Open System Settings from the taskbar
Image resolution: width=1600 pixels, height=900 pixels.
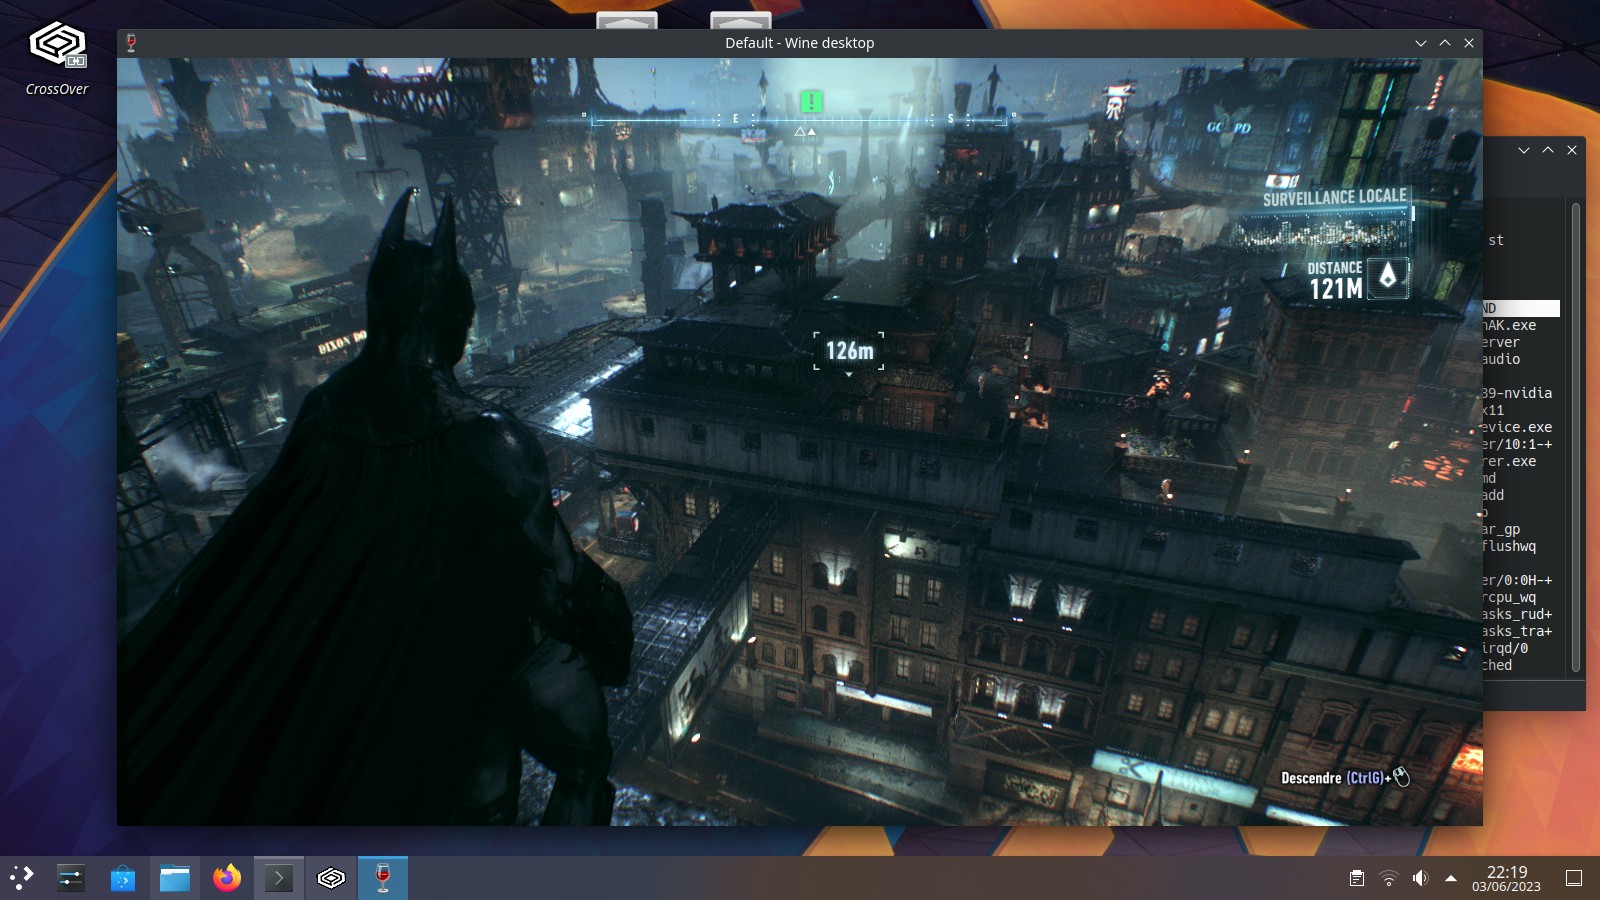[70, 878]
